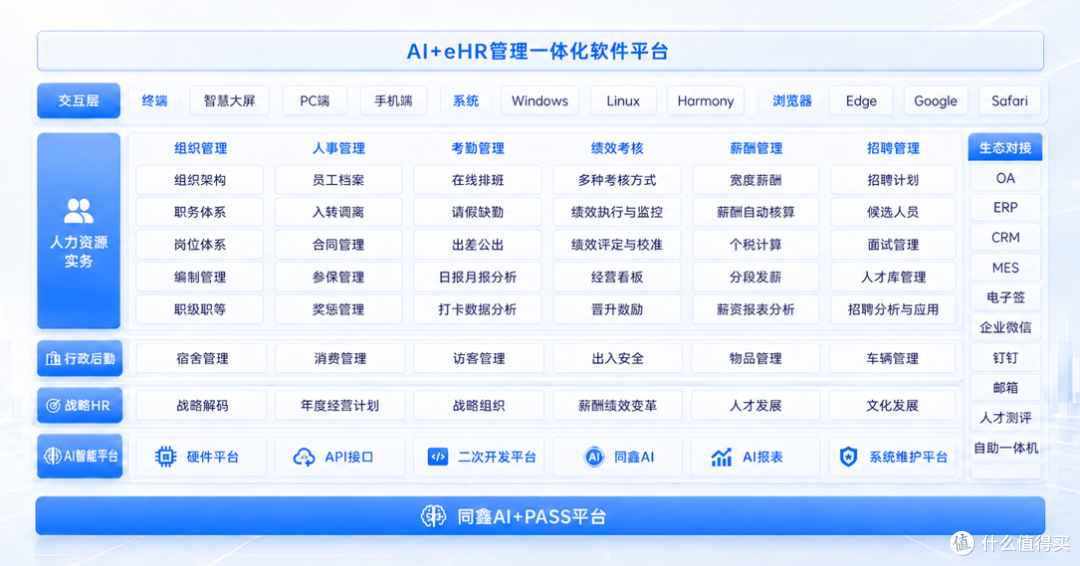The width and height of the screenshot is (1080, 566).
Task: Open the 同鑫AI+PASS平台 bottom bar
Action: pos(540,516)
